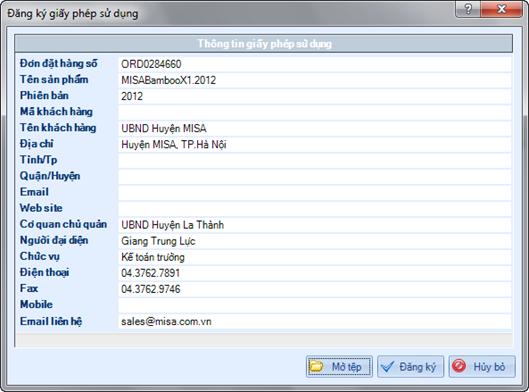Click the Đơn đặt hàng số label
This screenshot has height=392, width=529.
58,63
